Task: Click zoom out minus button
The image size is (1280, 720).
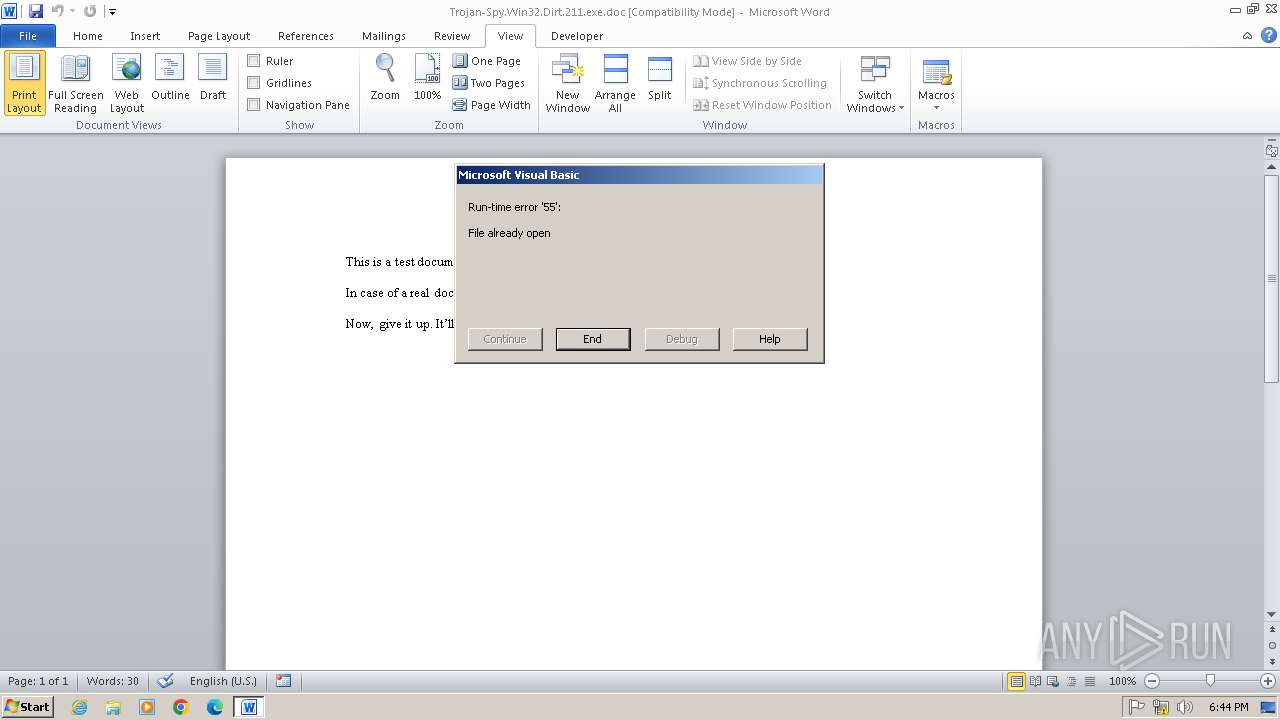Action: (1152, 681)
